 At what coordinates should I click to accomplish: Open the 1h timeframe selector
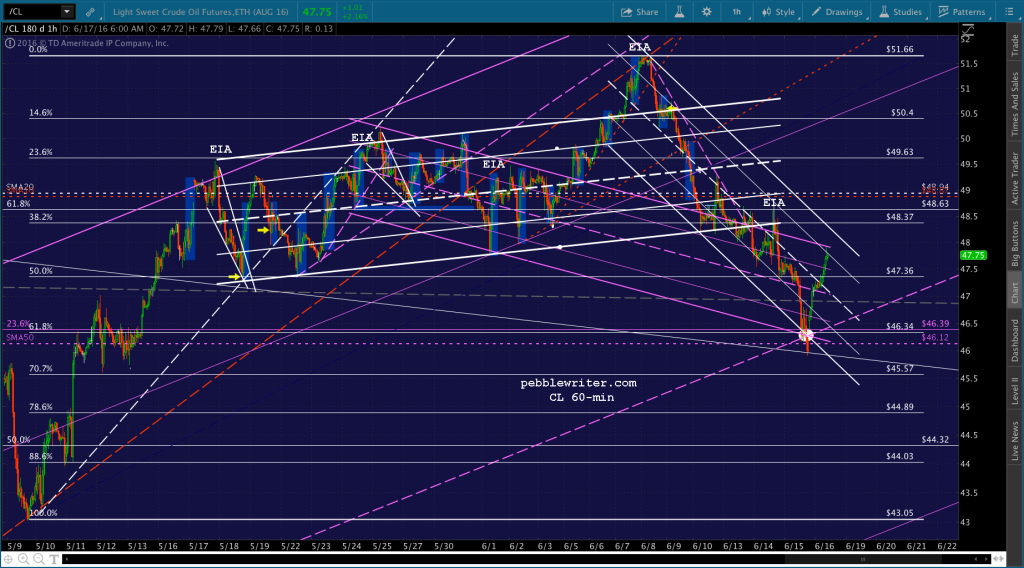click(x=737, y=12)
